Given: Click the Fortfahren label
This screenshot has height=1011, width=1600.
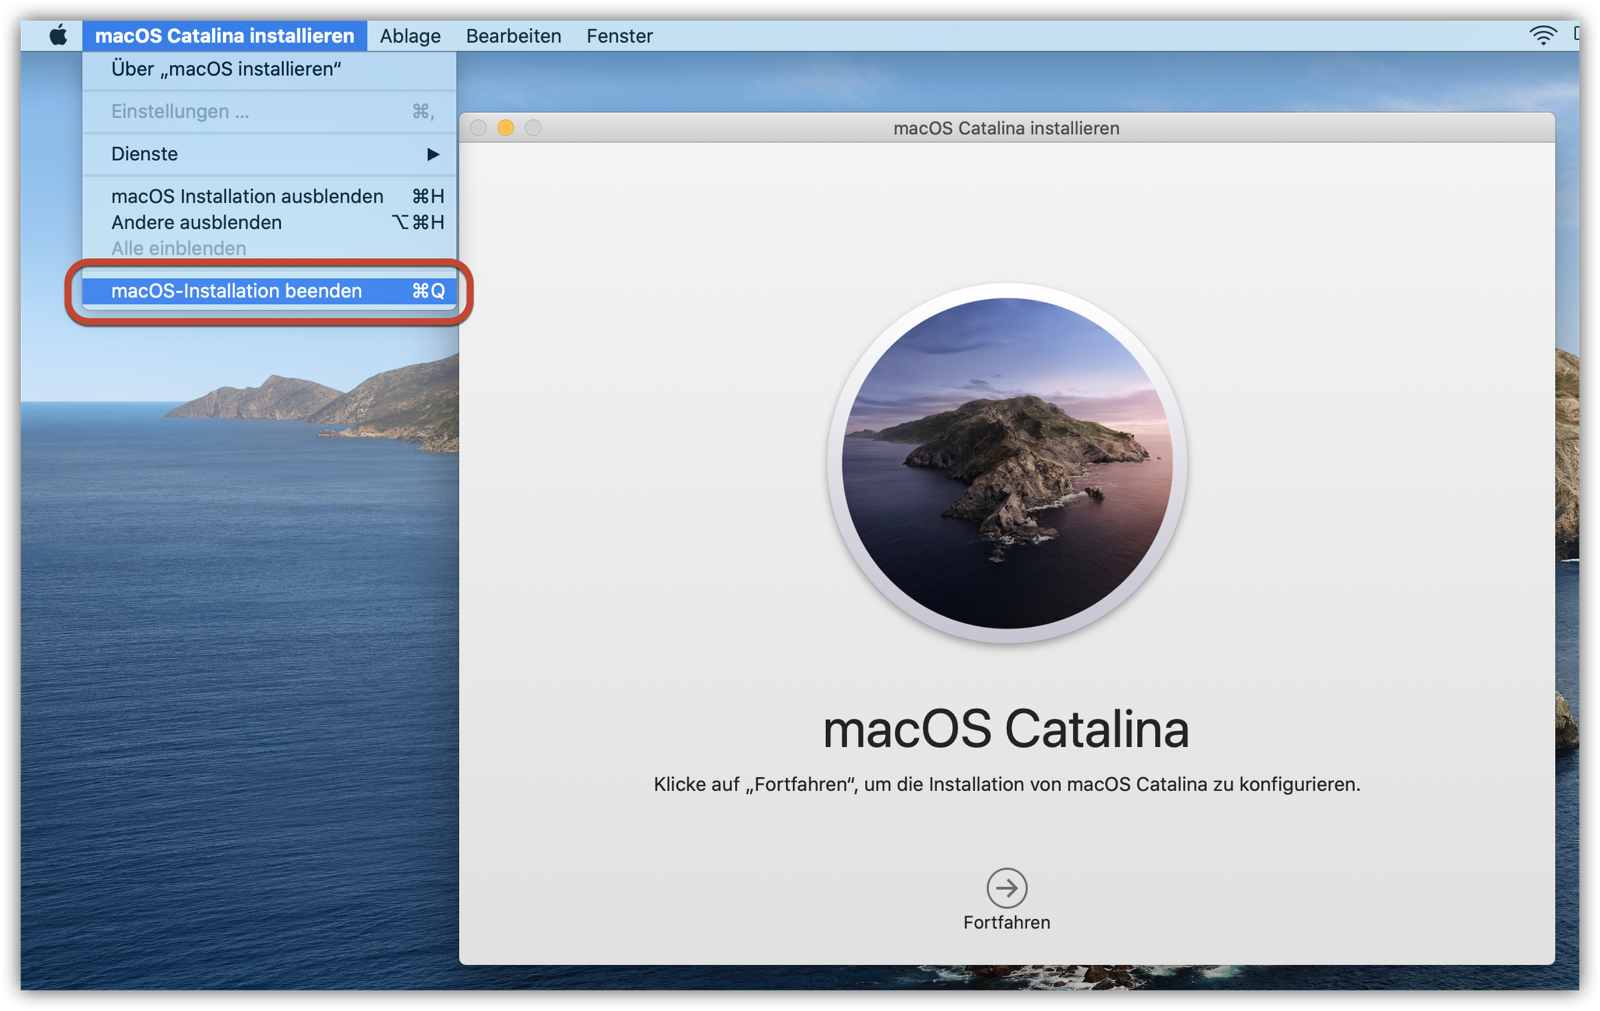Looking at the screenshot, I should (x=1006, y=922).
